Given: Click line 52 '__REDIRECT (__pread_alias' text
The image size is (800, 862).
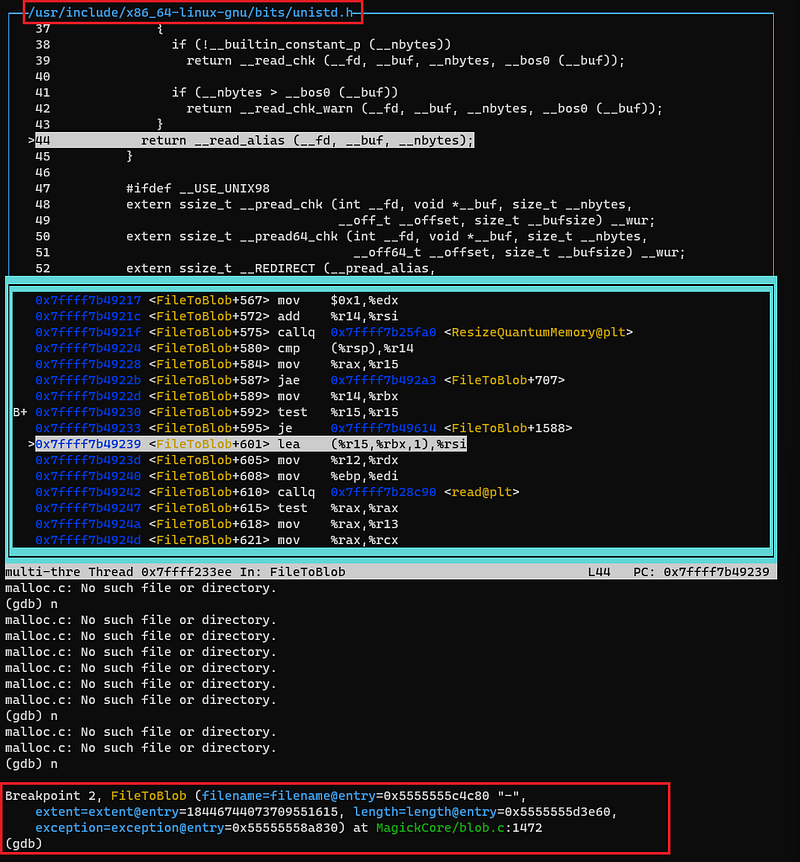Looking at the screenshot, I should tap(278, 268).
